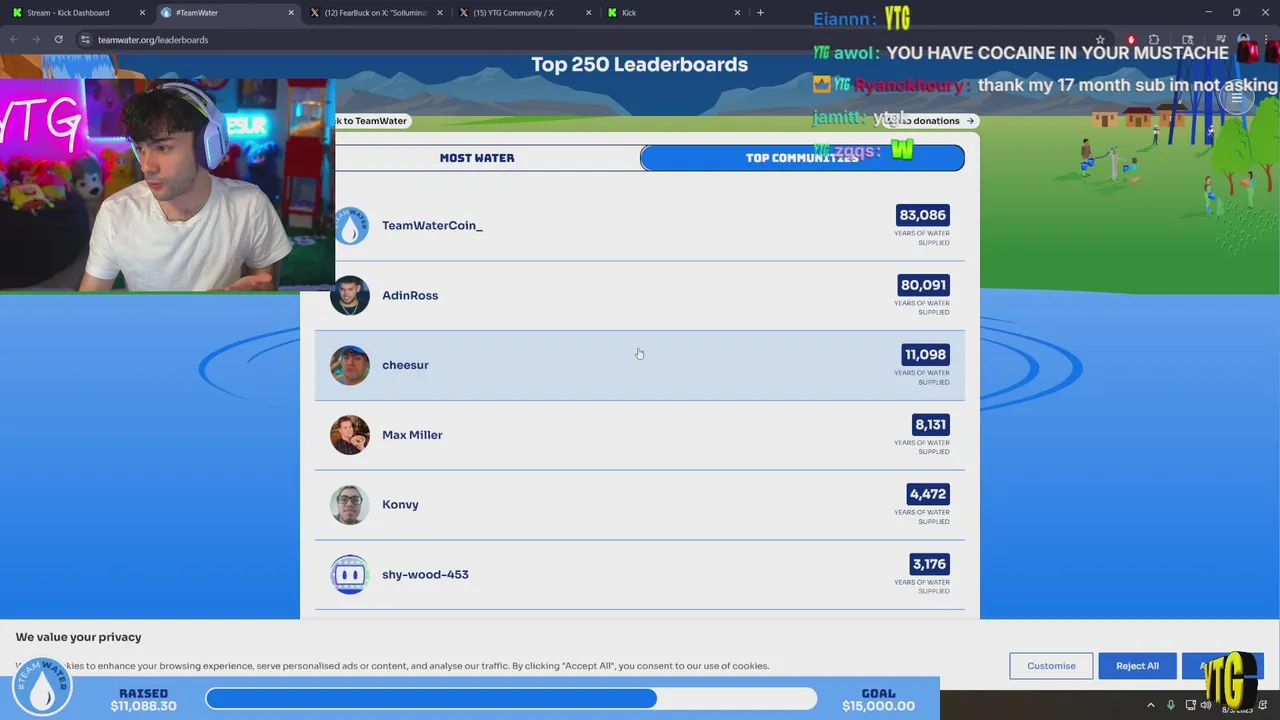Click the TeamWaterCoin_ name

[432, 225]
